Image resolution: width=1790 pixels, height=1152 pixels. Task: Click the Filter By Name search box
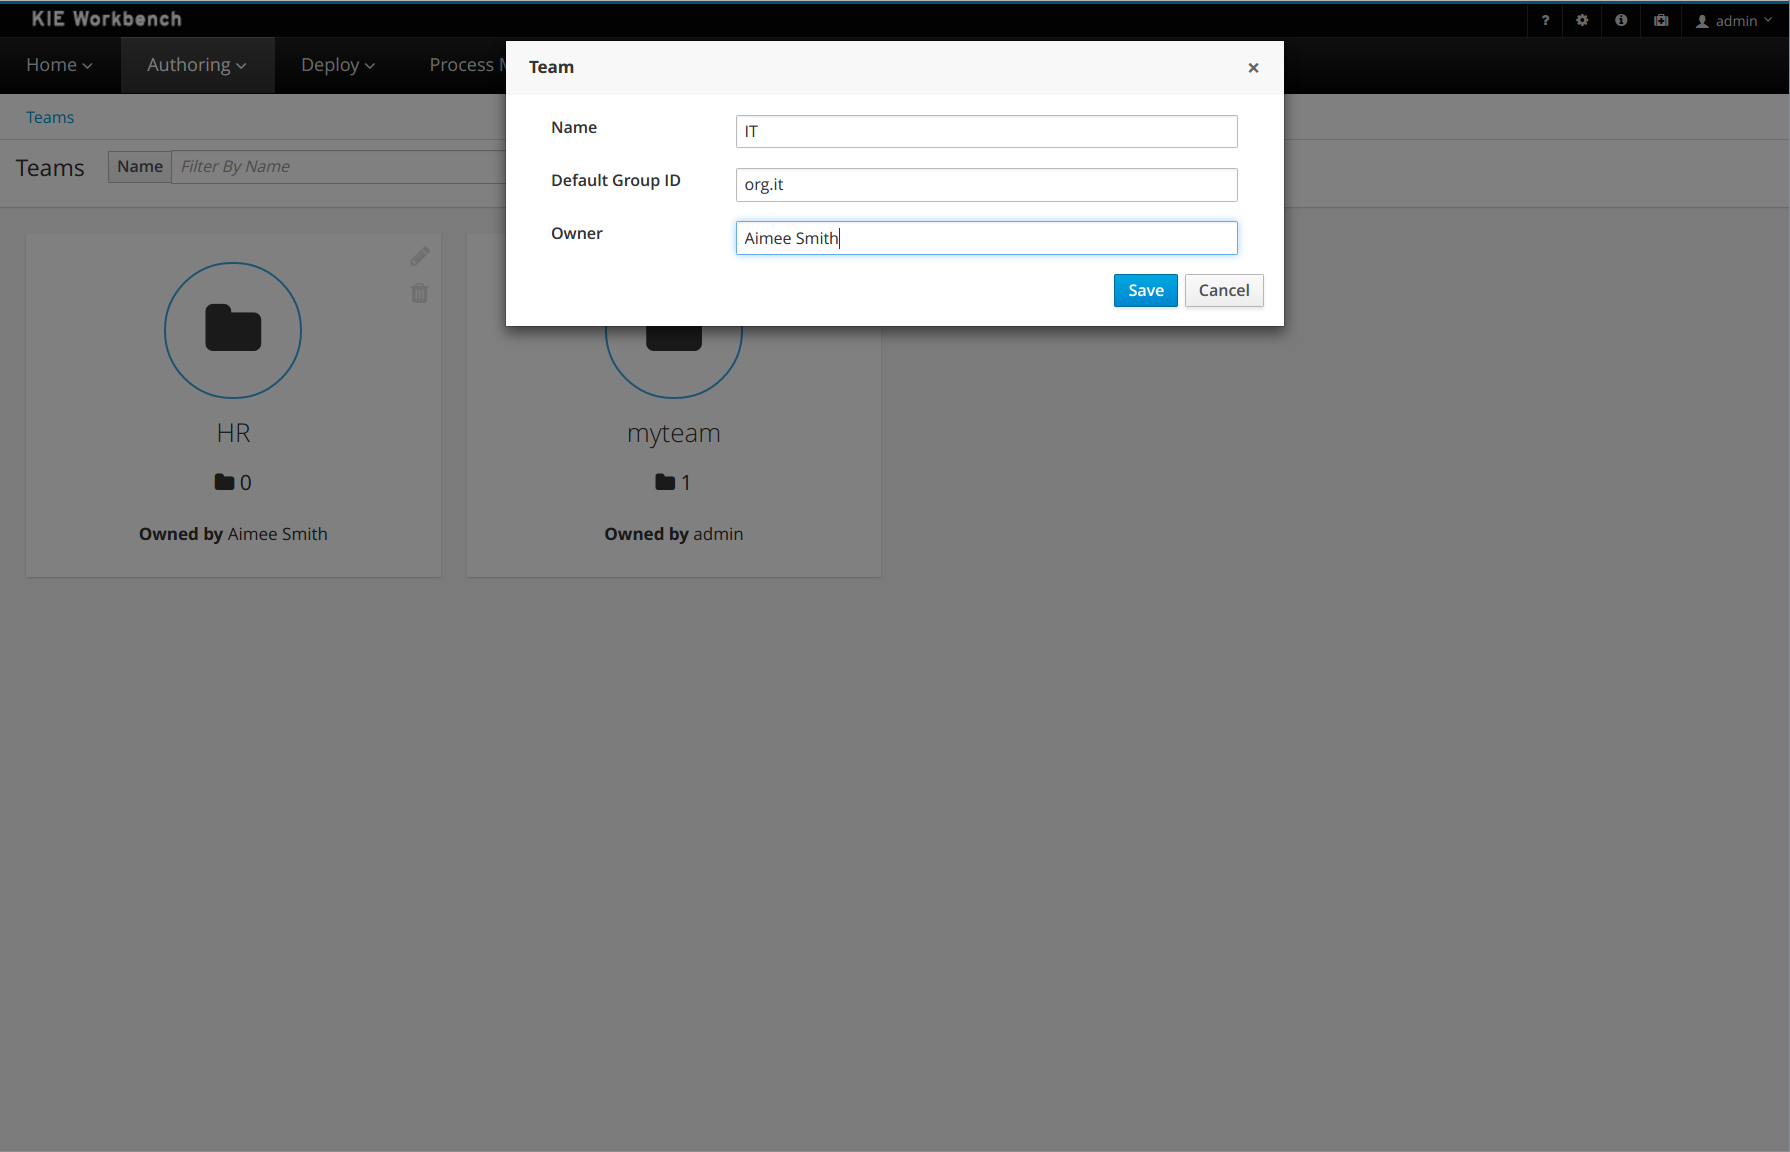[340, 167]
